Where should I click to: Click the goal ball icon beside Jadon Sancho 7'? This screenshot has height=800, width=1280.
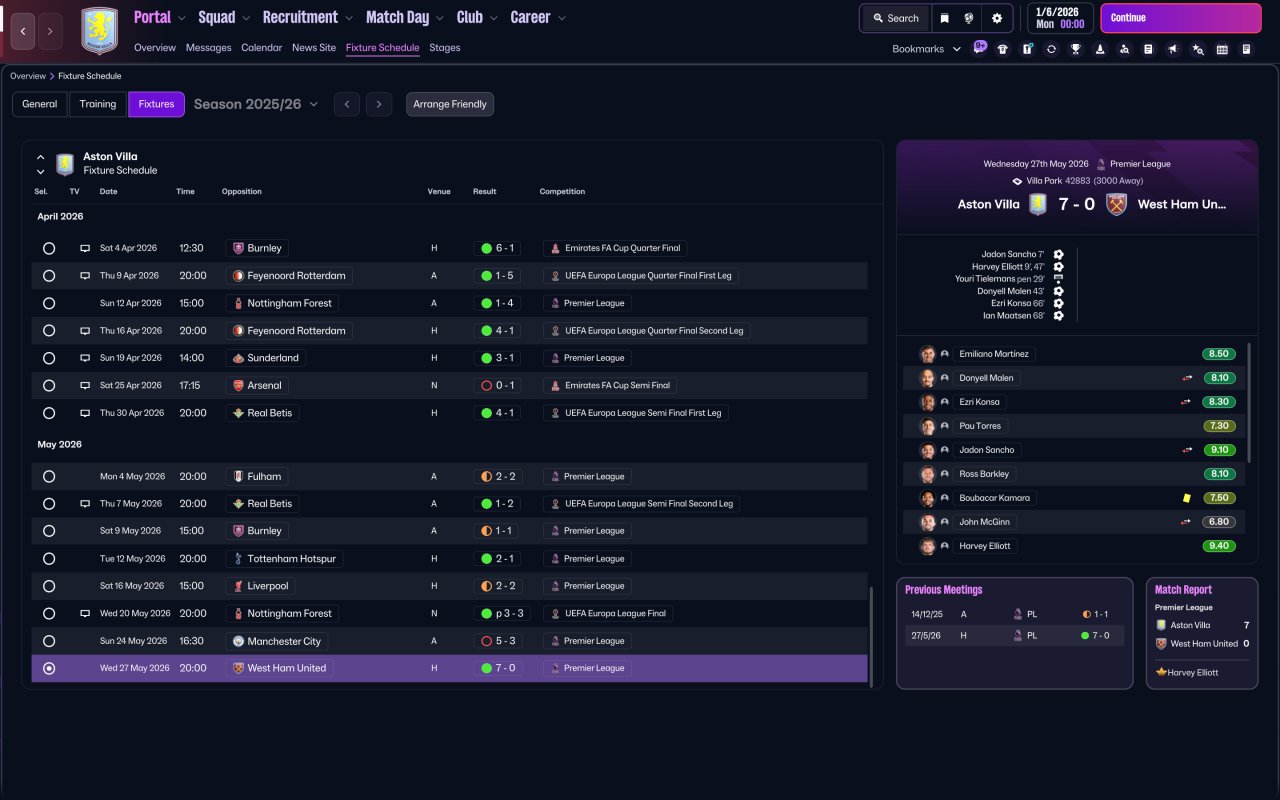pos(1058,255)
